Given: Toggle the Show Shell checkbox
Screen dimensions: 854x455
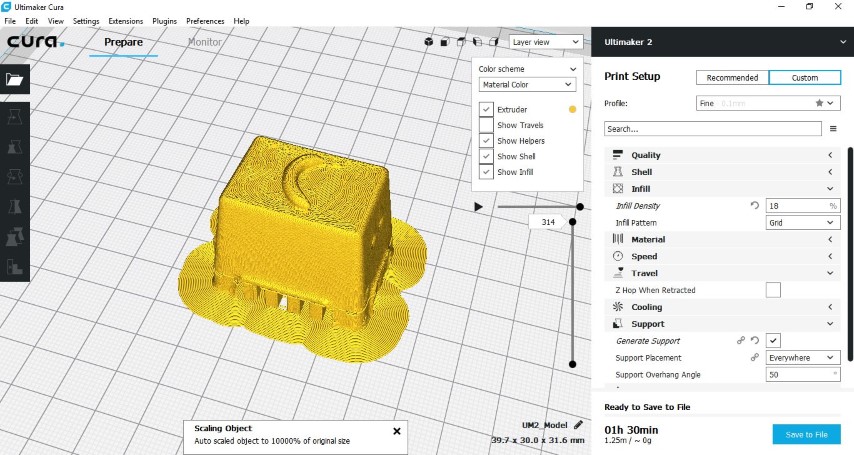Looking at the screenshot, I should pos(486,156).
